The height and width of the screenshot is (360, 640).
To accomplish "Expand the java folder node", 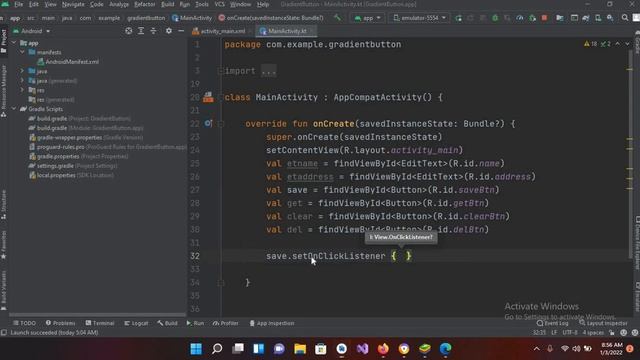I will coord(22,71).
